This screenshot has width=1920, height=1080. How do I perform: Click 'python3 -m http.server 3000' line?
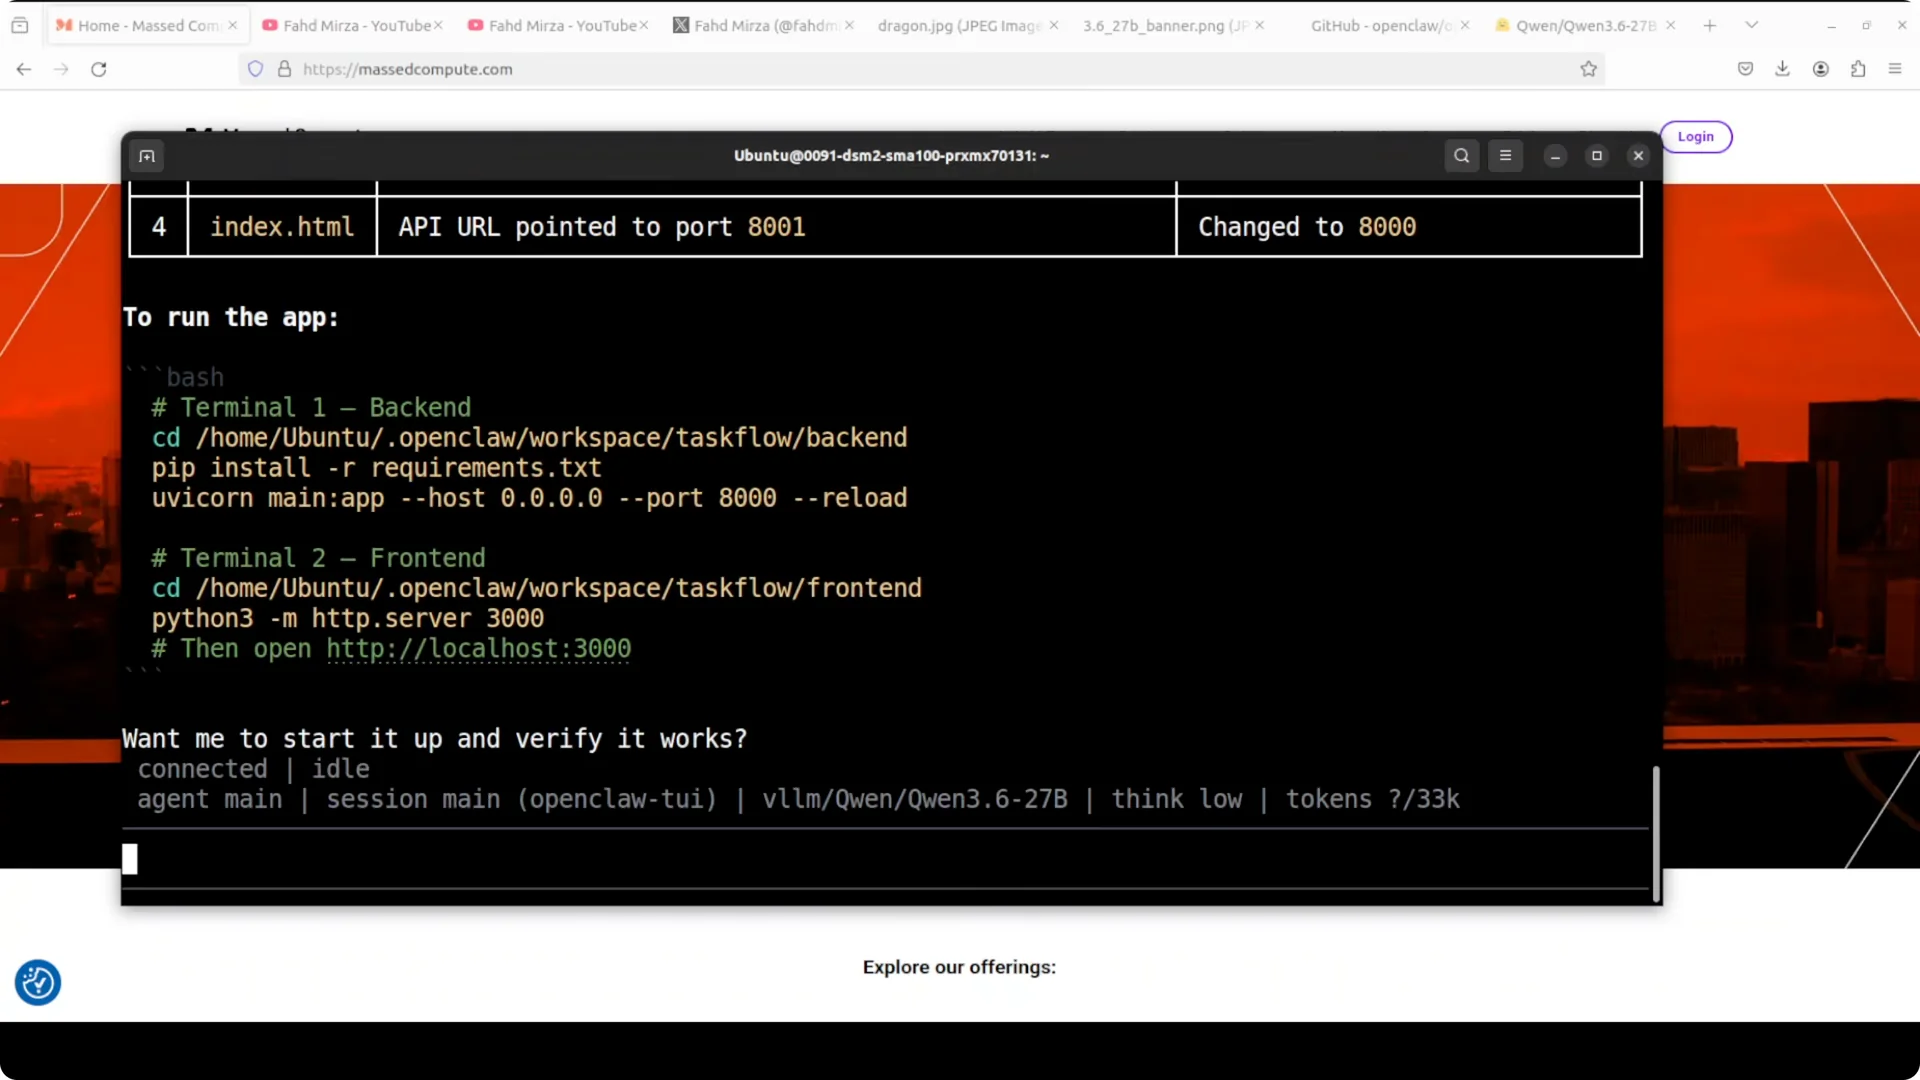click(348, 619)
